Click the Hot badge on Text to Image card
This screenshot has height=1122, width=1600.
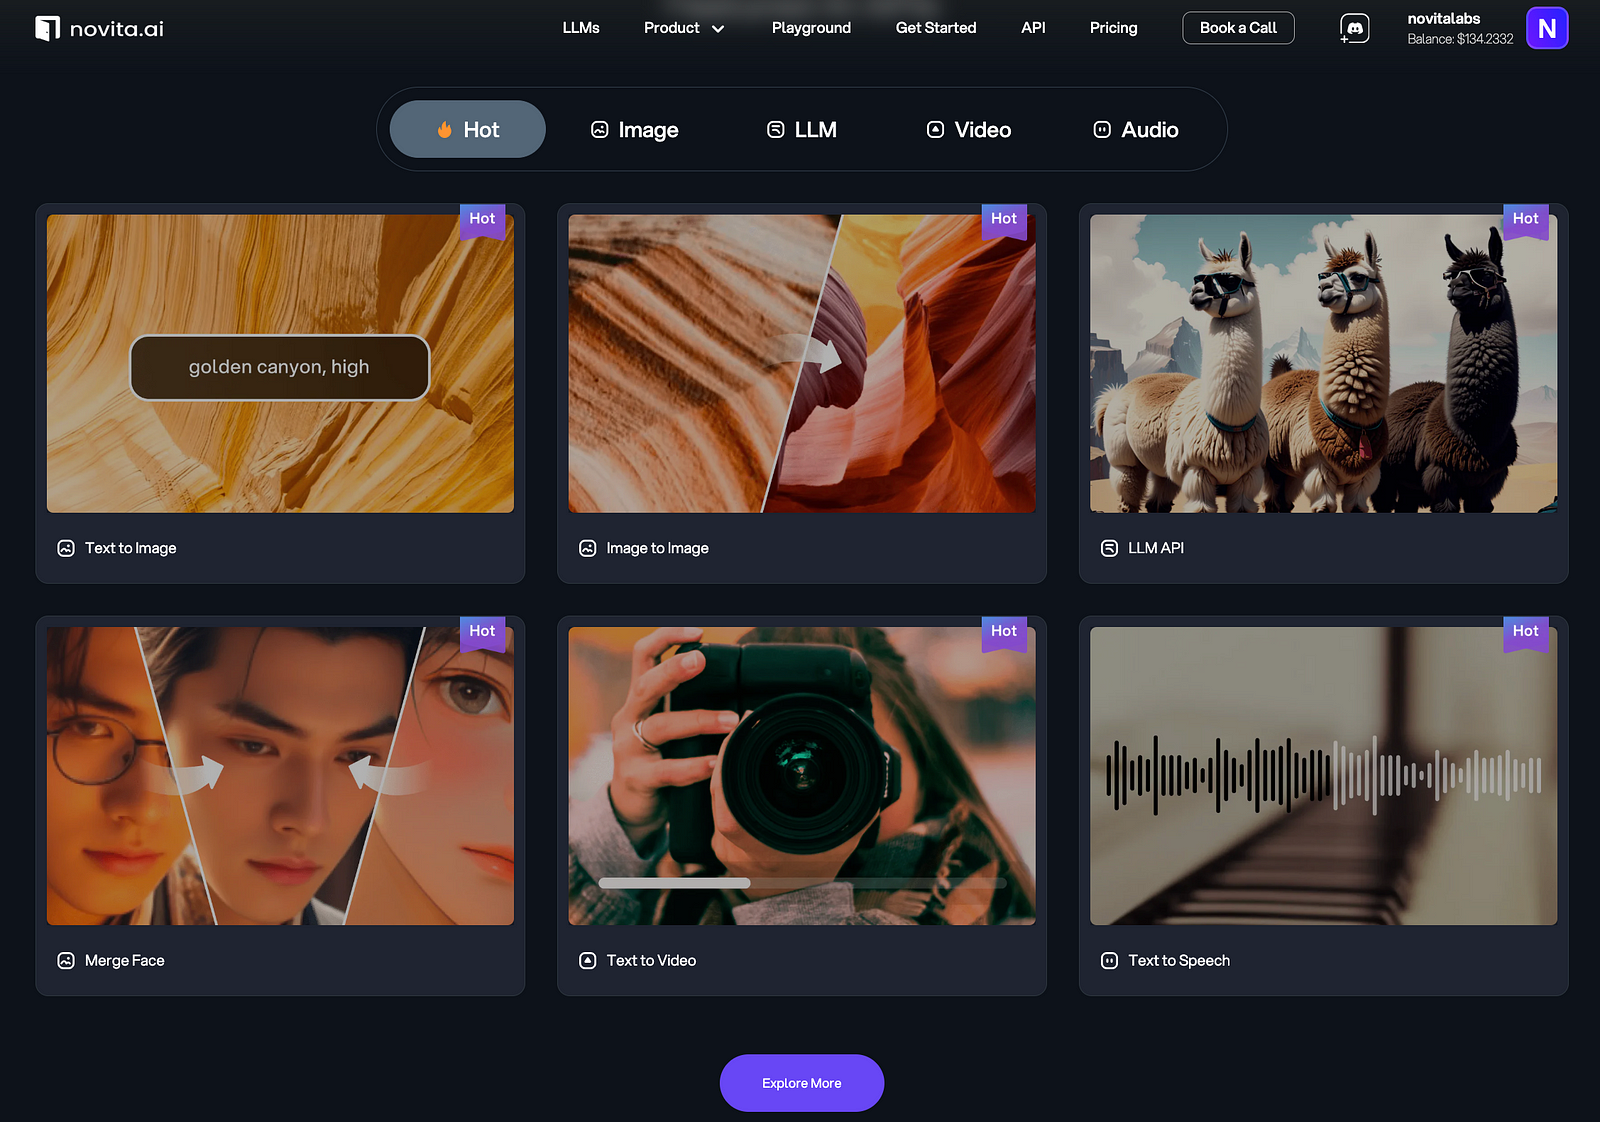tap(482, 220)
